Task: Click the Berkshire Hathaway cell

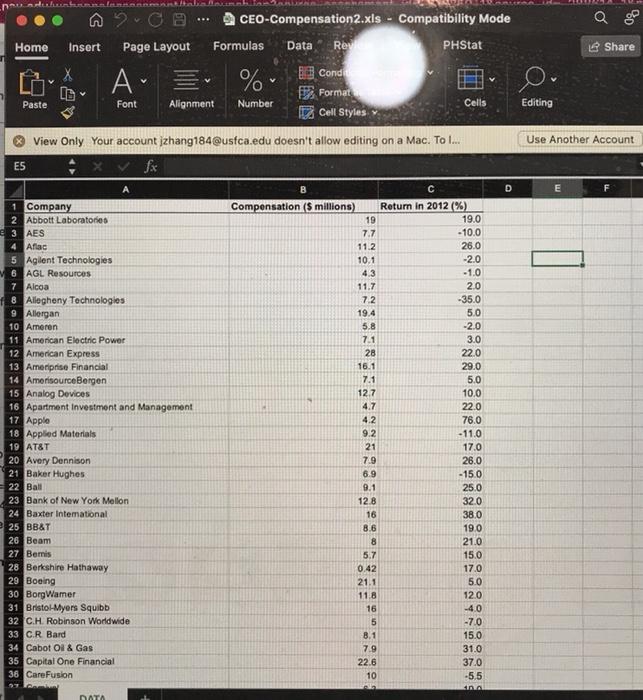Action: tap(126, 567)
